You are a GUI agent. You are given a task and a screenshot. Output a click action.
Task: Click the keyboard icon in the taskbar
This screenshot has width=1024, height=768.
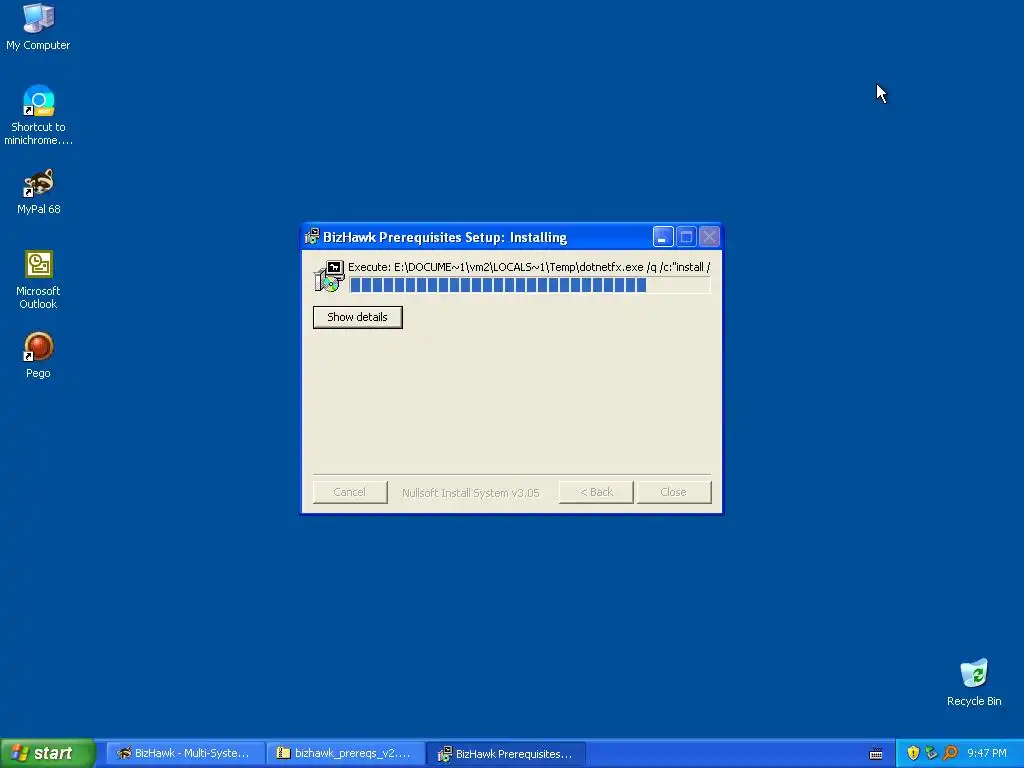pos(876,754)
